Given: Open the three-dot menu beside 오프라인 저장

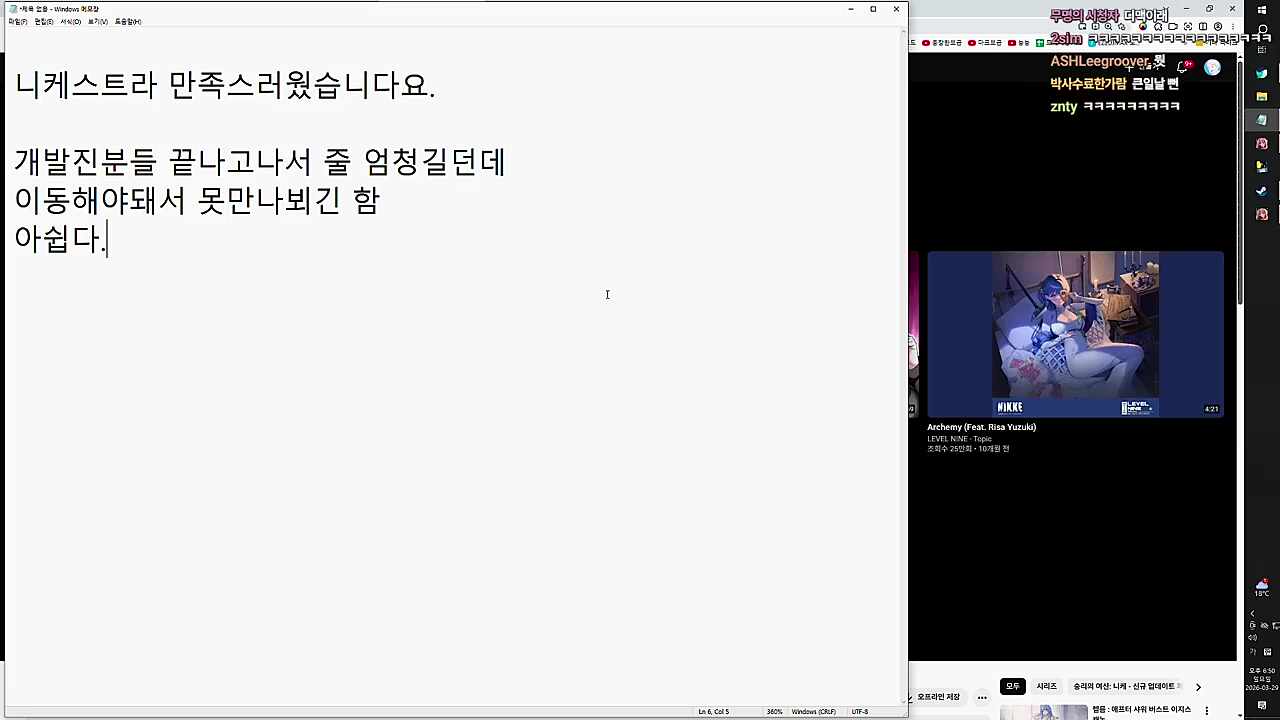Looking at the screenshot, I should coord(981,697).
